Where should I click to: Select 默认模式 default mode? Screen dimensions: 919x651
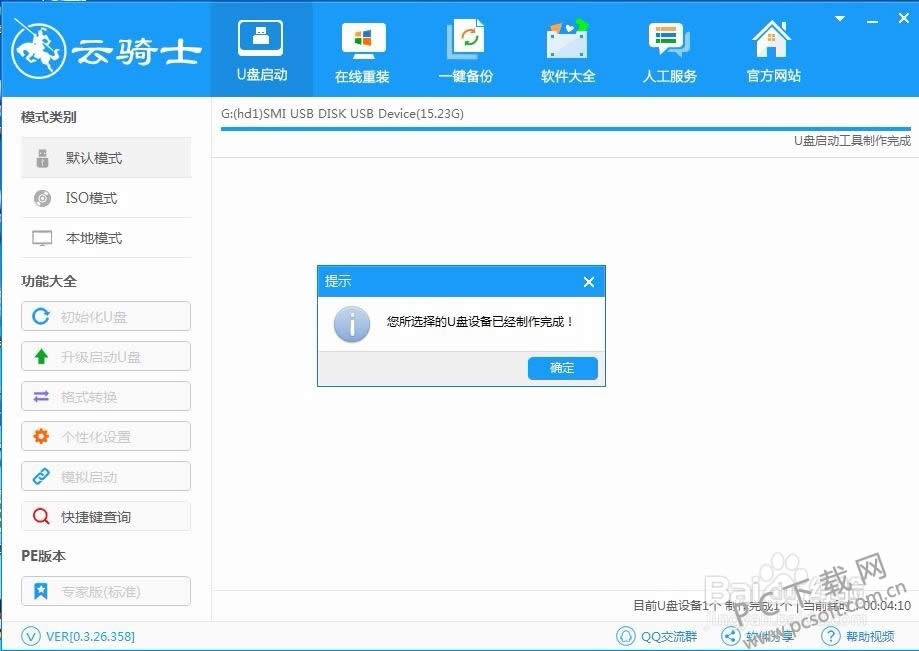[x=105, y=157]
